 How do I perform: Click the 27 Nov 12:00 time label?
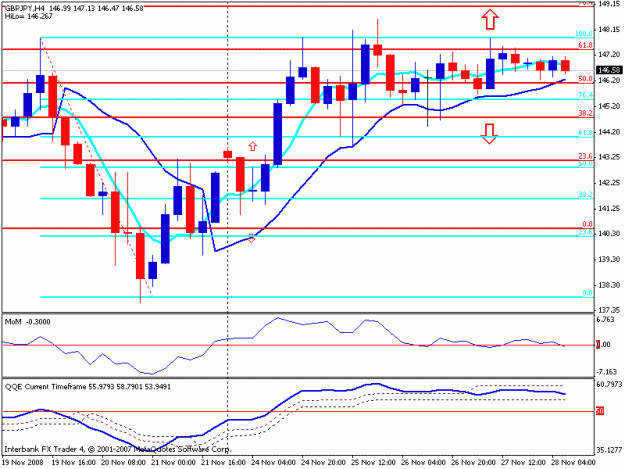click(x=523, y=463)
